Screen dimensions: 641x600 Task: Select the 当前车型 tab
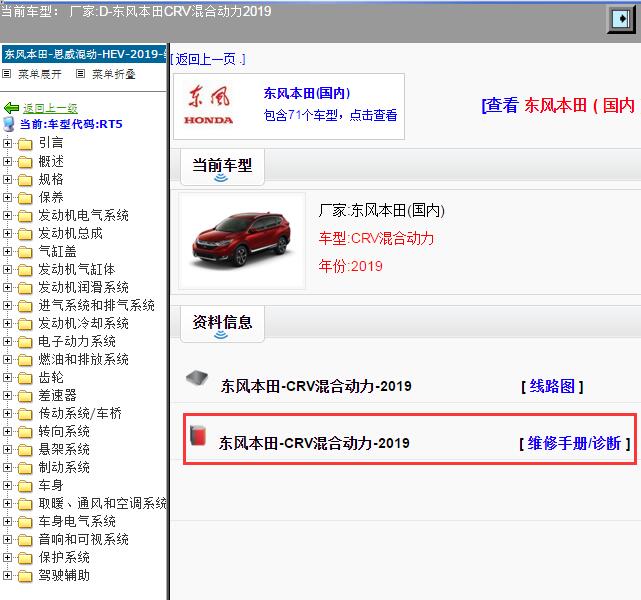(x=222, y=167)
